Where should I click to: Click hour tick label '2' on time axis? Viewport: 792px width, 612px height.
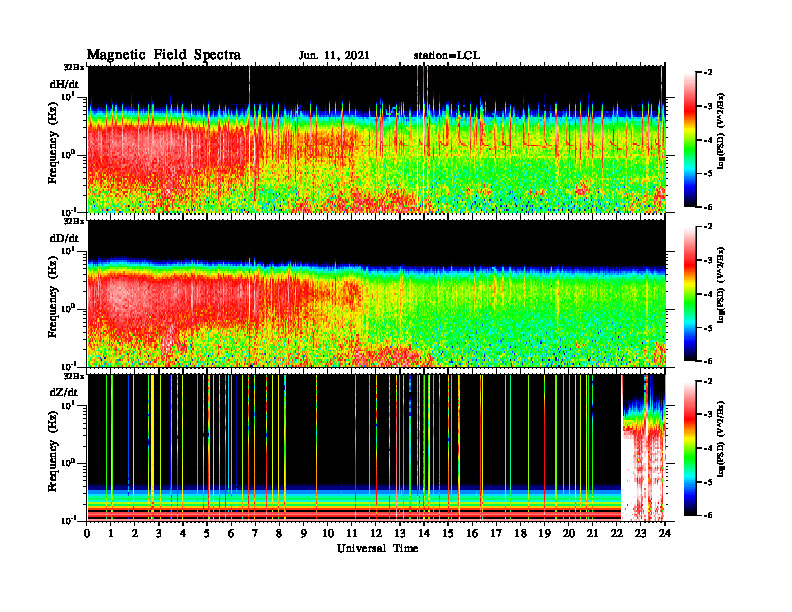point(135,533)
